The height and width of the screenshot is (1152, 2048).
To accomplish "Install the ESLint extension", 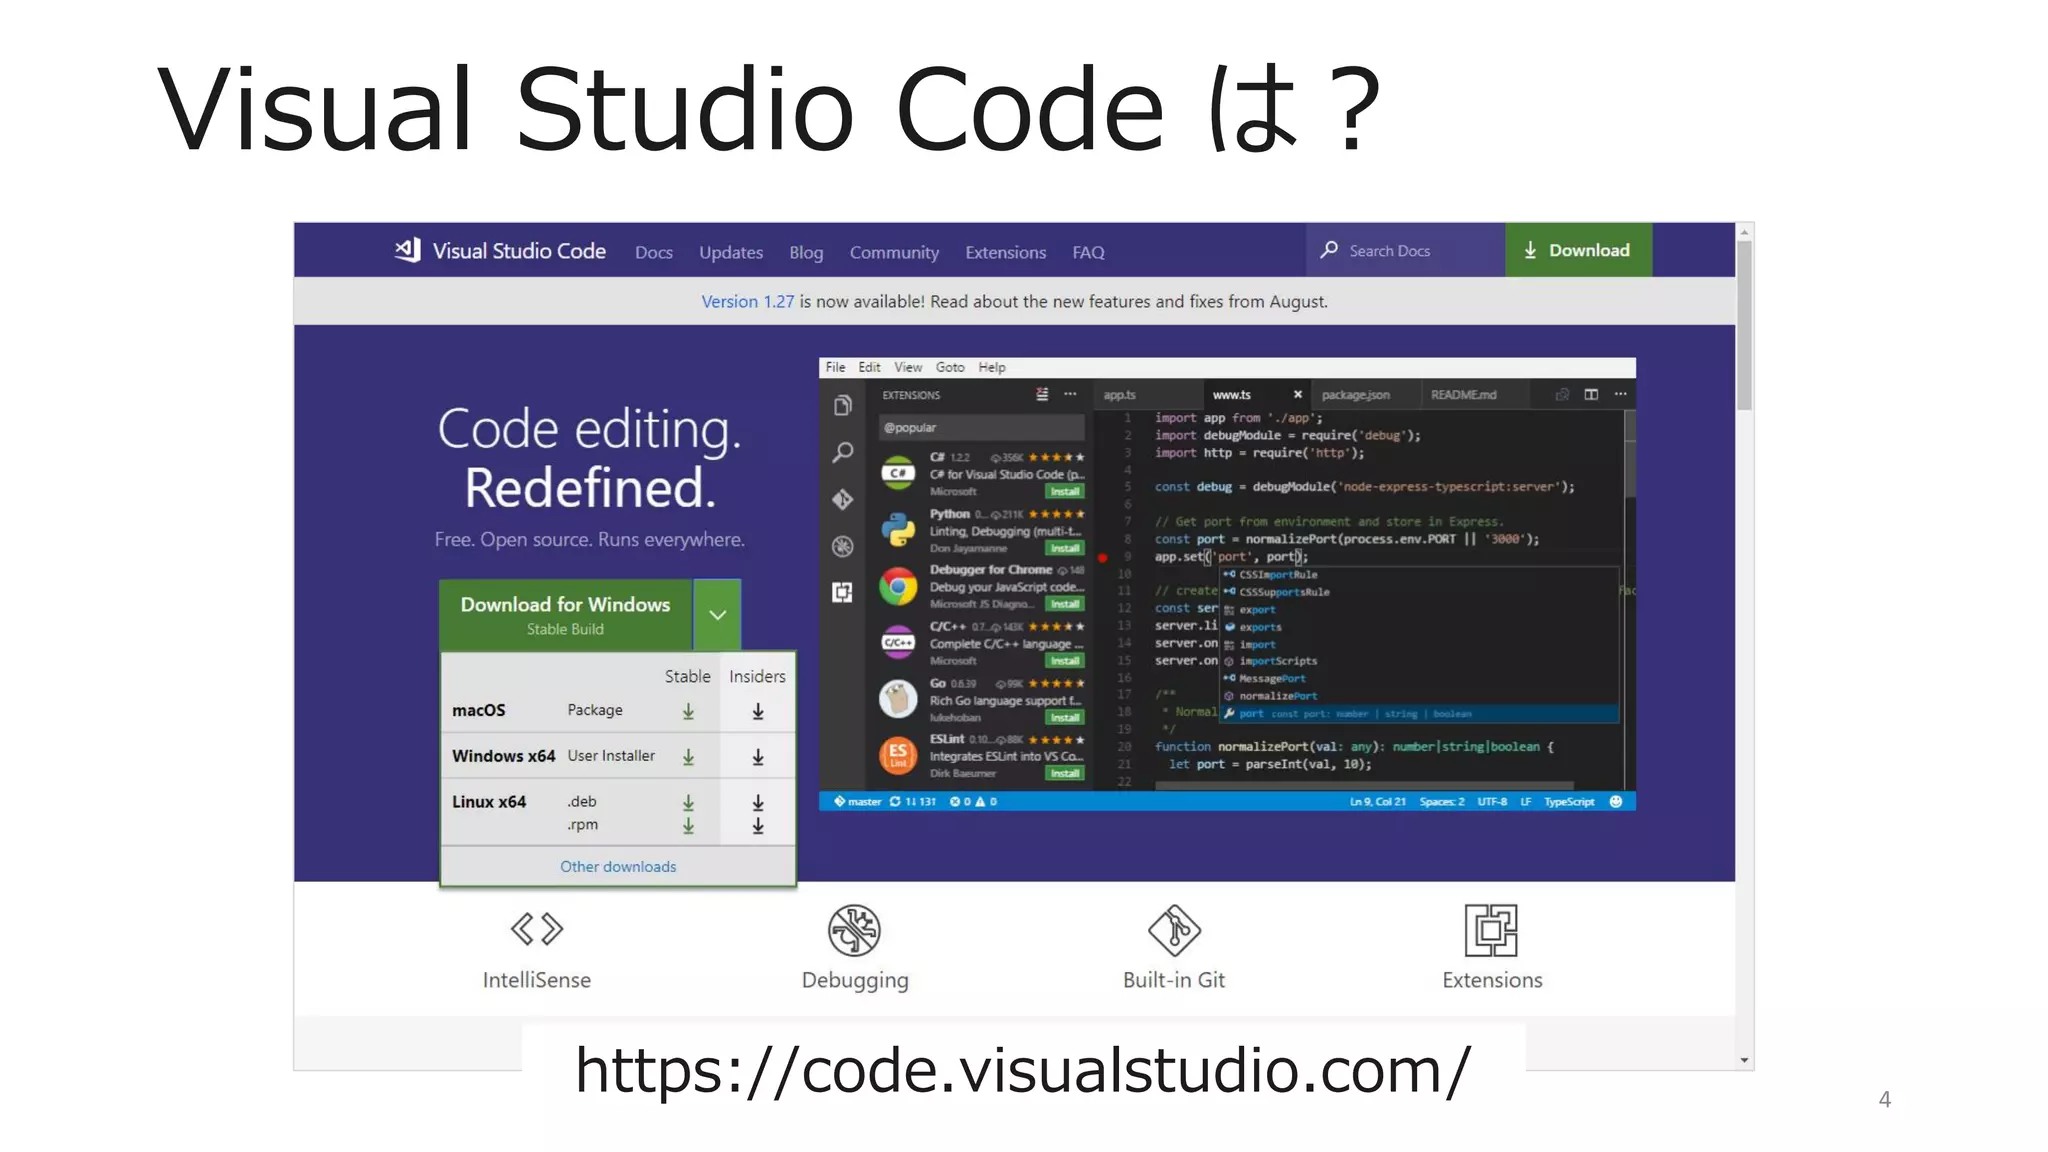I will pos(1065,774).
